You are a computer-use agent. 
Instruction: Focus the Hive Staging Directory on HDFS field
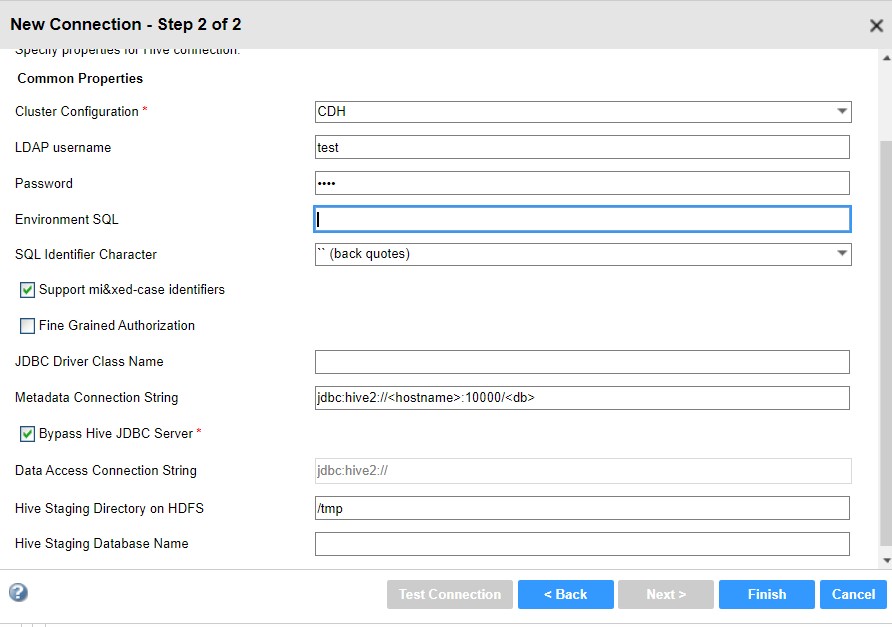point(583,508)
